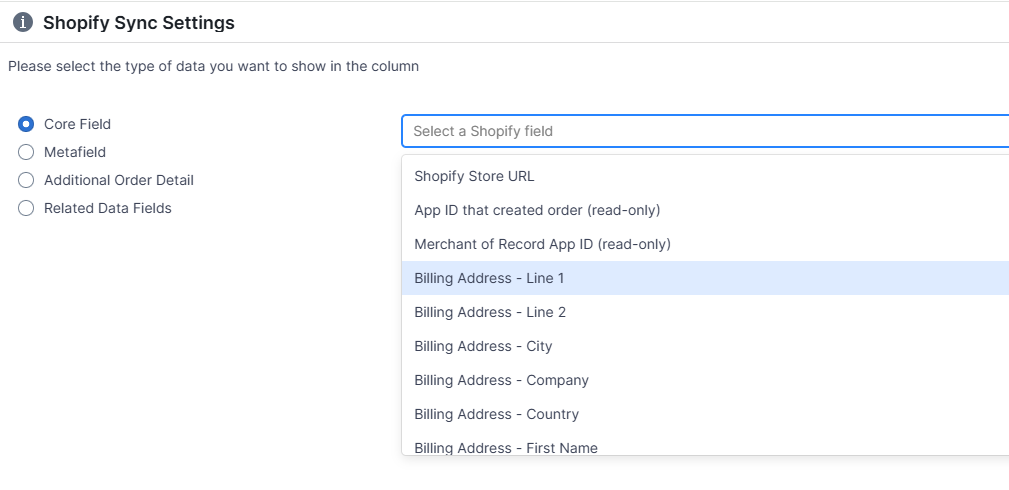Pick 'App ID that created order (read-only)'
The width and height of the screenshot is (1009, 490).
[705, 210]
